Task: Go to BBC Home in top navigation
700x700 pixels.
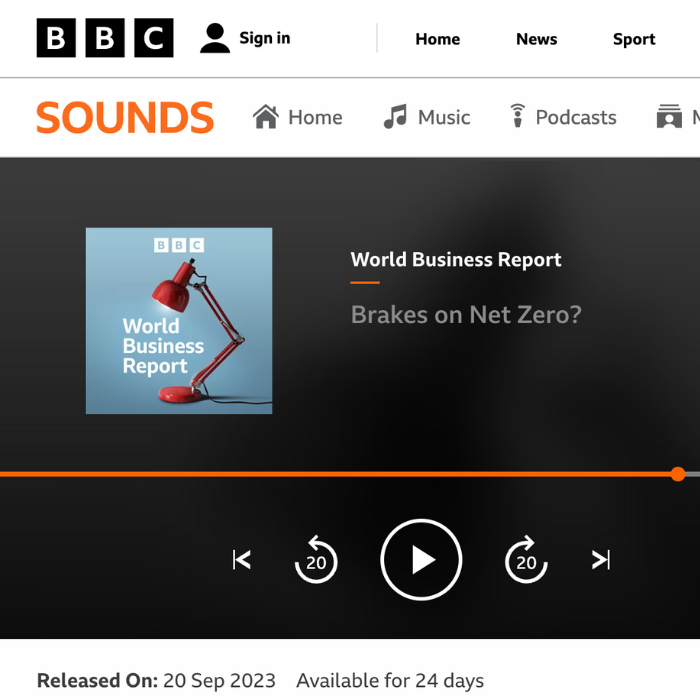Action: click(438, 39)
